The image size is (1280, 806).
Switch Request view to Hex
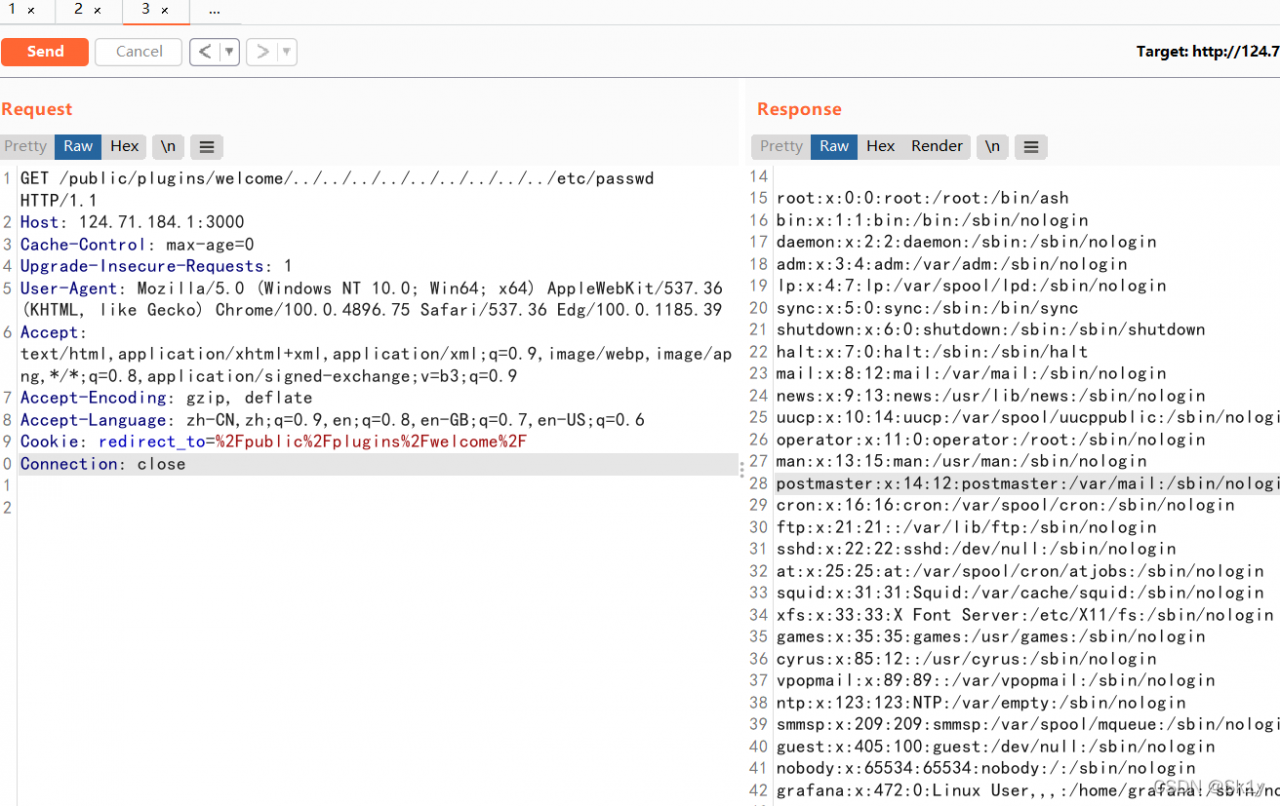tap(125, 146)
